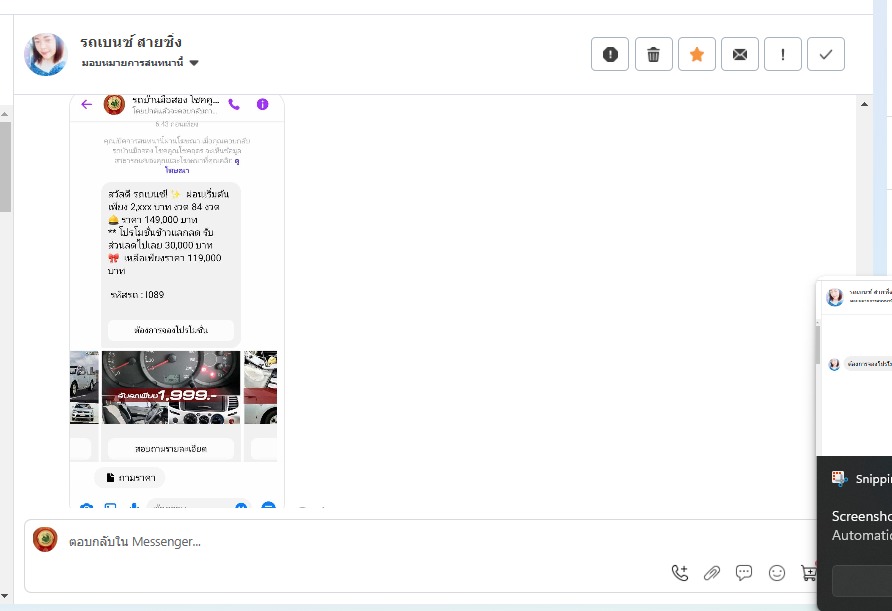Click the purple info icon in screenshot
Screen dimensions: 892x611
[x=262, y=104]
